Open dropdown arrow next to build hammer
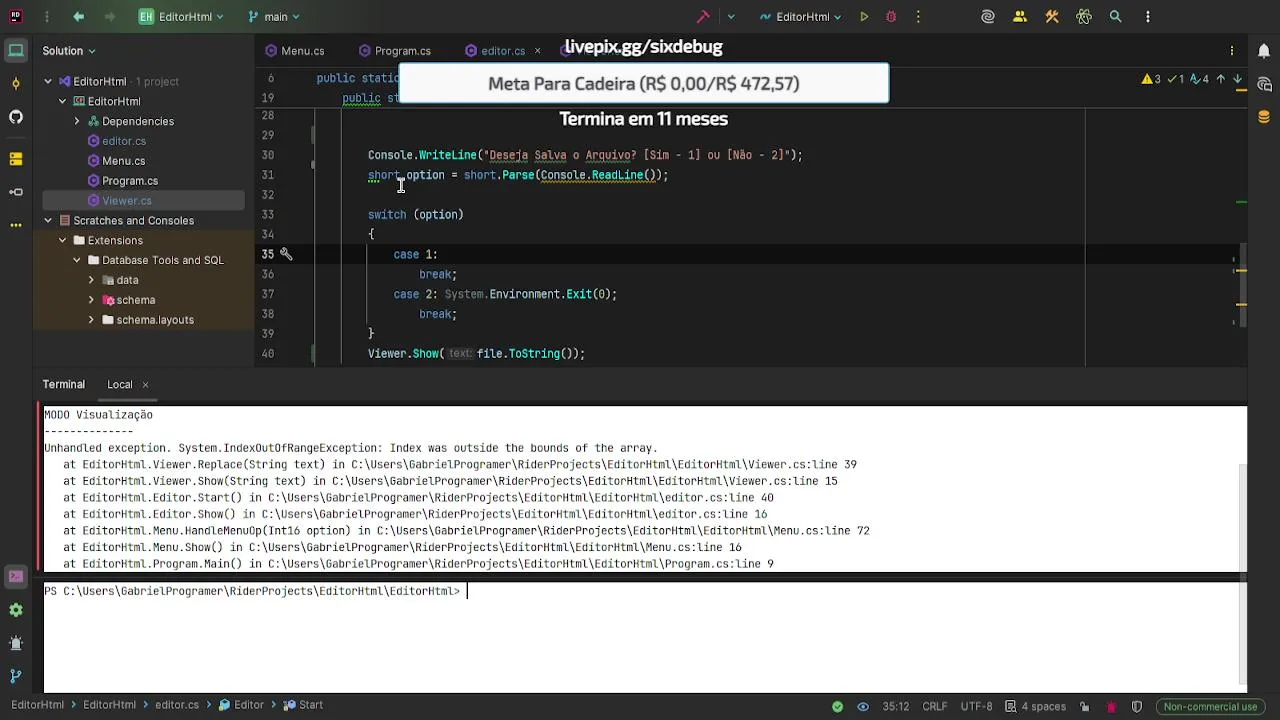 point(730,17)
